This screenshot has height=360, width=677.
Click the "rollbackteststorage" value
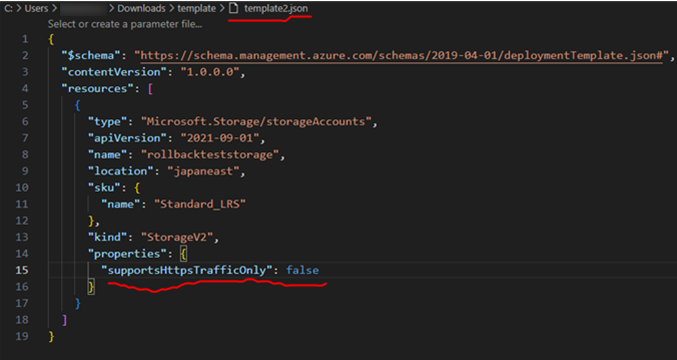(x=210, y=155)
